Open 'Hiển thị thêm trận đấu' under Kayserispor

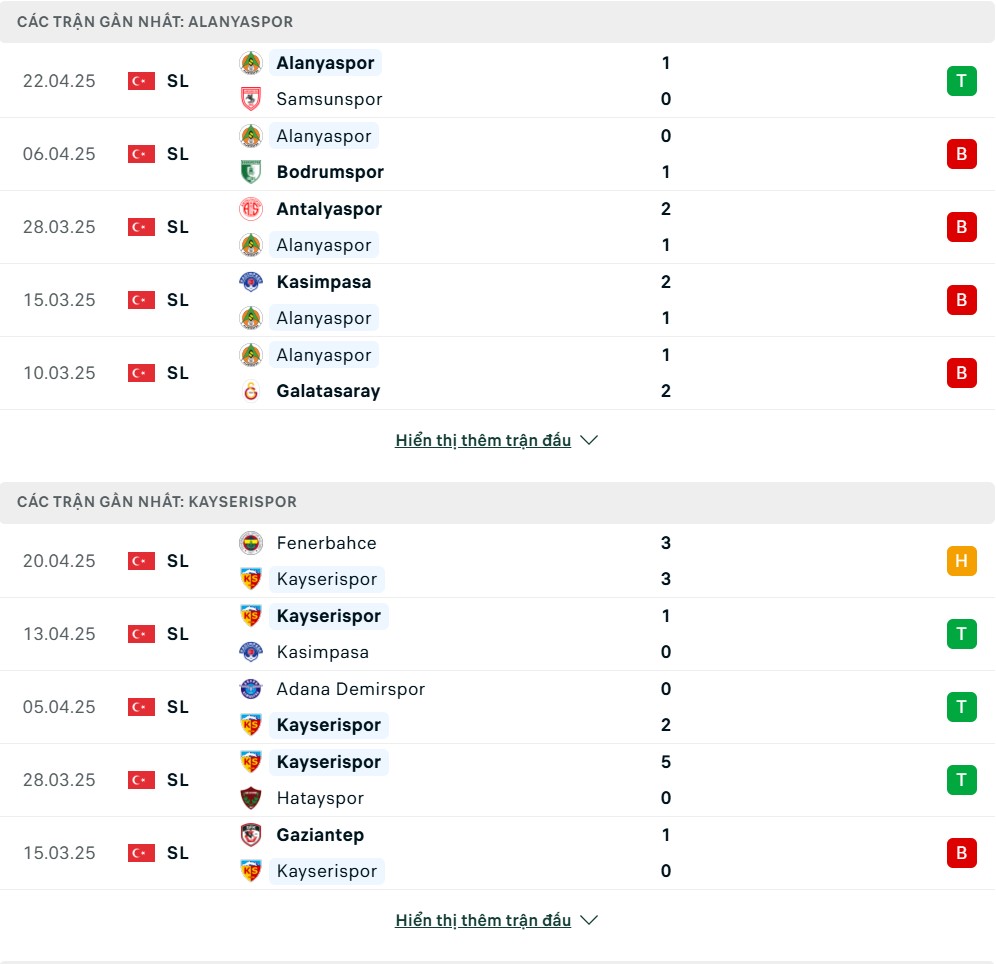(x=483, y=920)
